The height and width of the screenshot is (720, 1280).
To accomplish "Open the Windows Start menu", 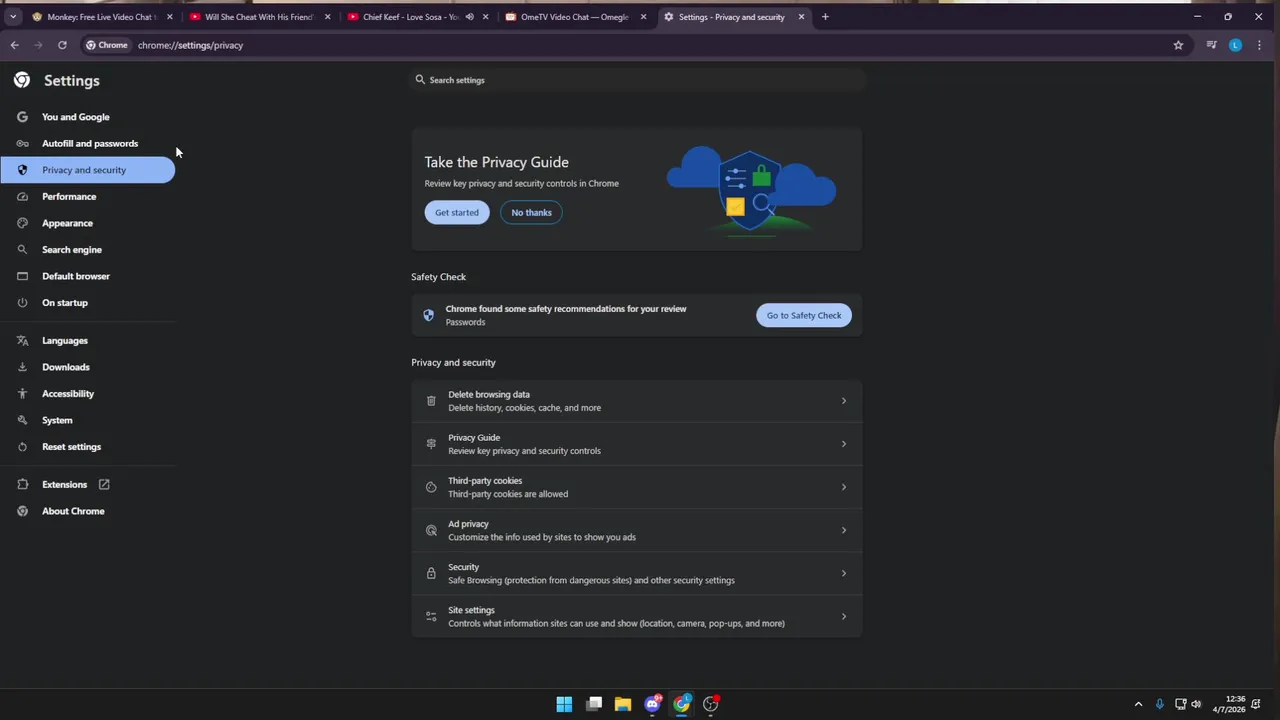I will click(564, 704).
